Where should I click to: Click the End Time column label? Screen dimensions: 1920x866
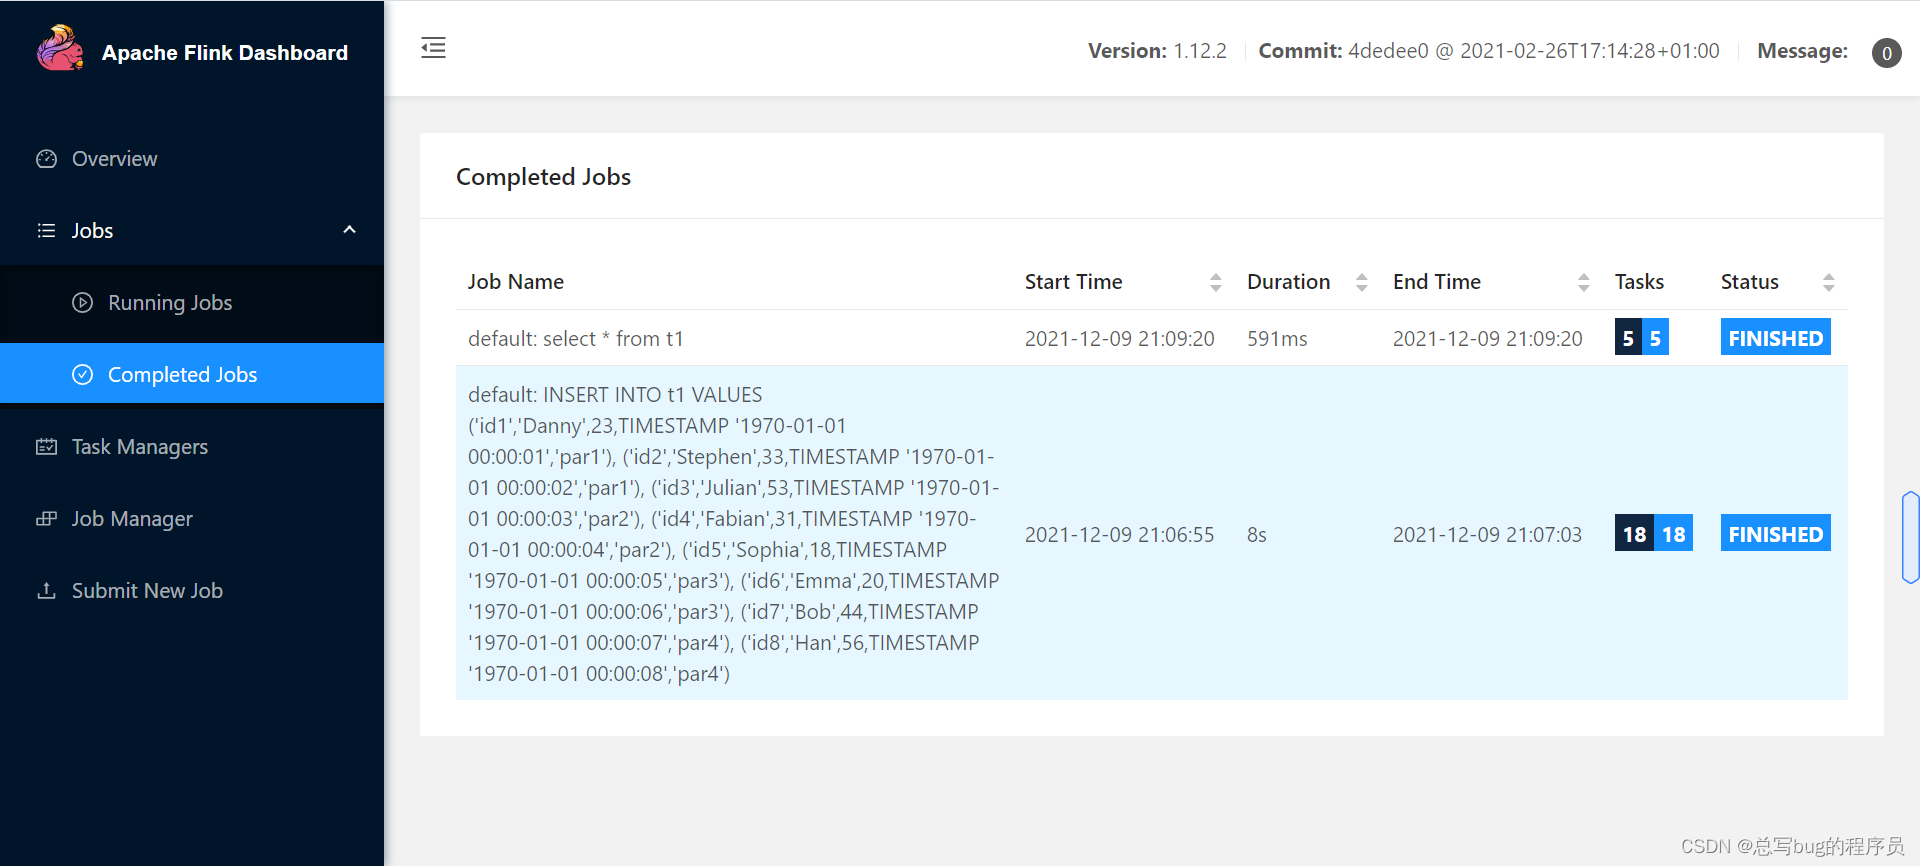1437,282
